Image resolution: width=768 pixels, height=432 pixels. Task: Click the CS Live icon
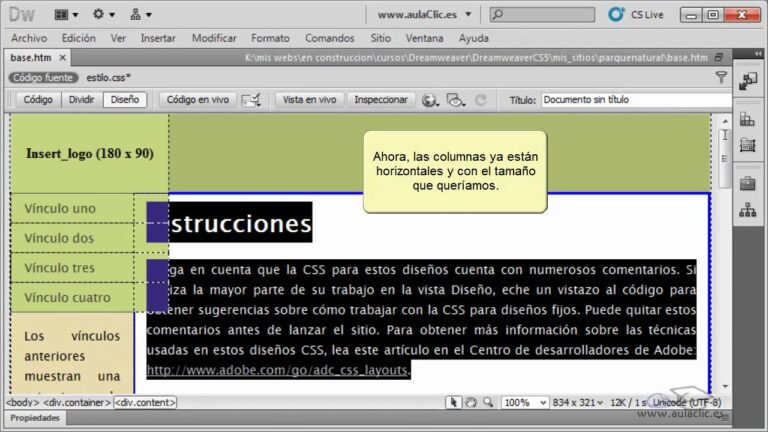click(x=616, y=15)
